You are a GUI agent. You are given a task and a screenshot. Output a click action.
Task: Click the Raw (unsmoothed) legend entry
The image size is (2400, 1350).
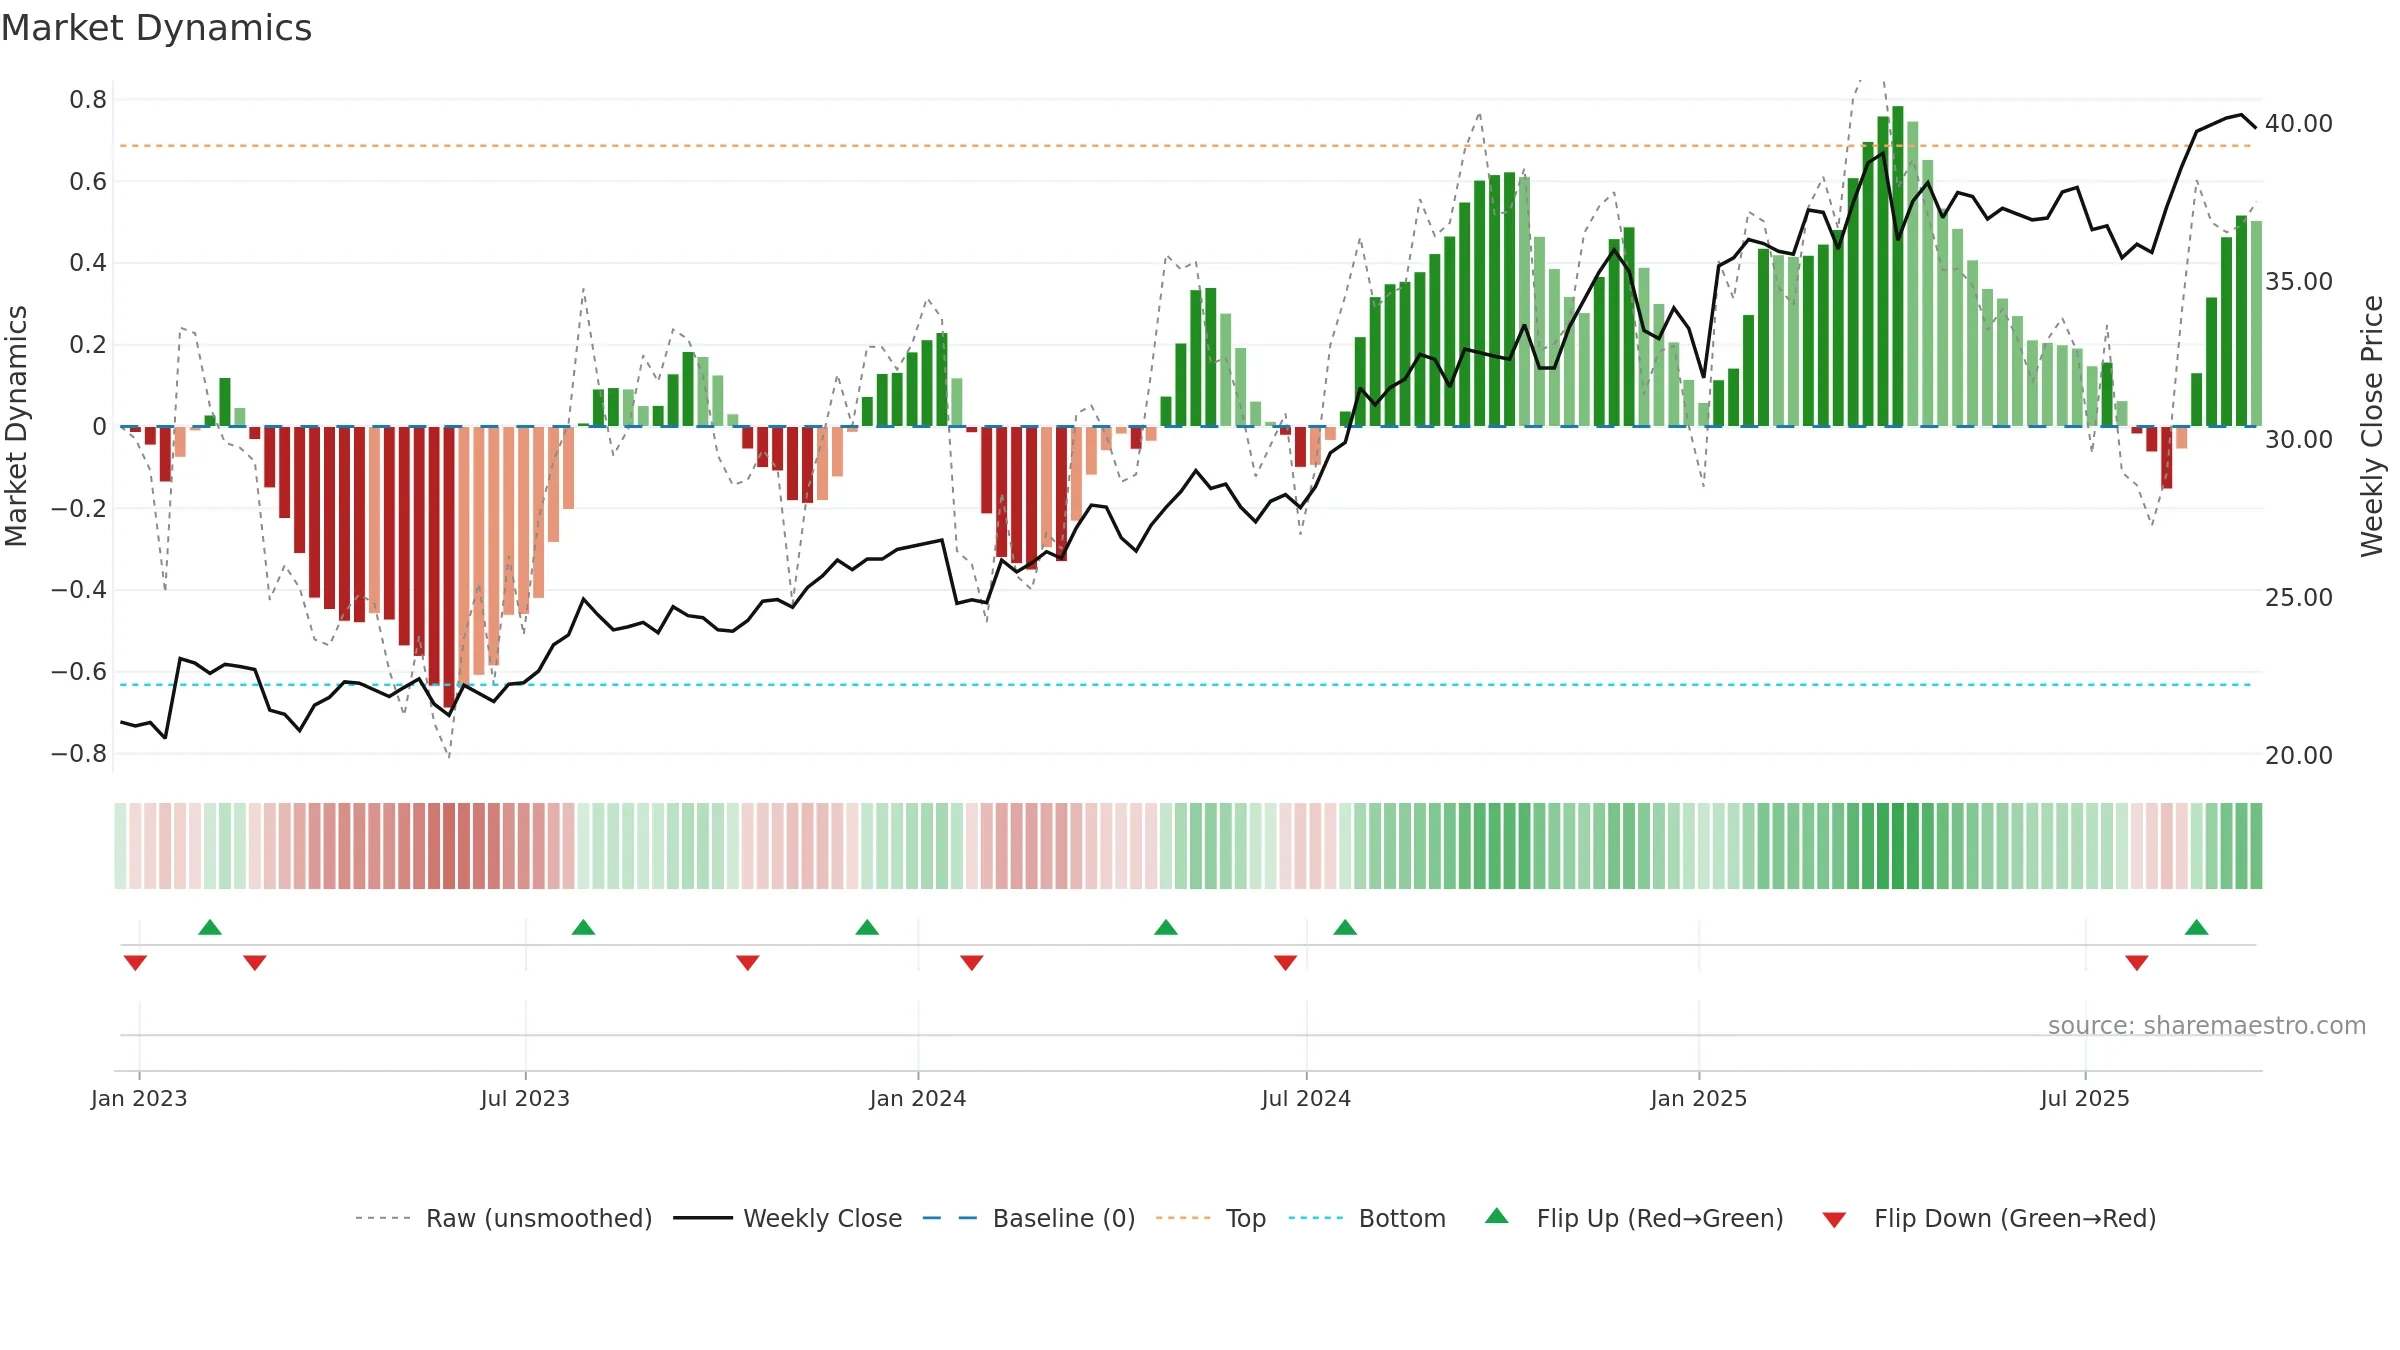point(503,1218)
